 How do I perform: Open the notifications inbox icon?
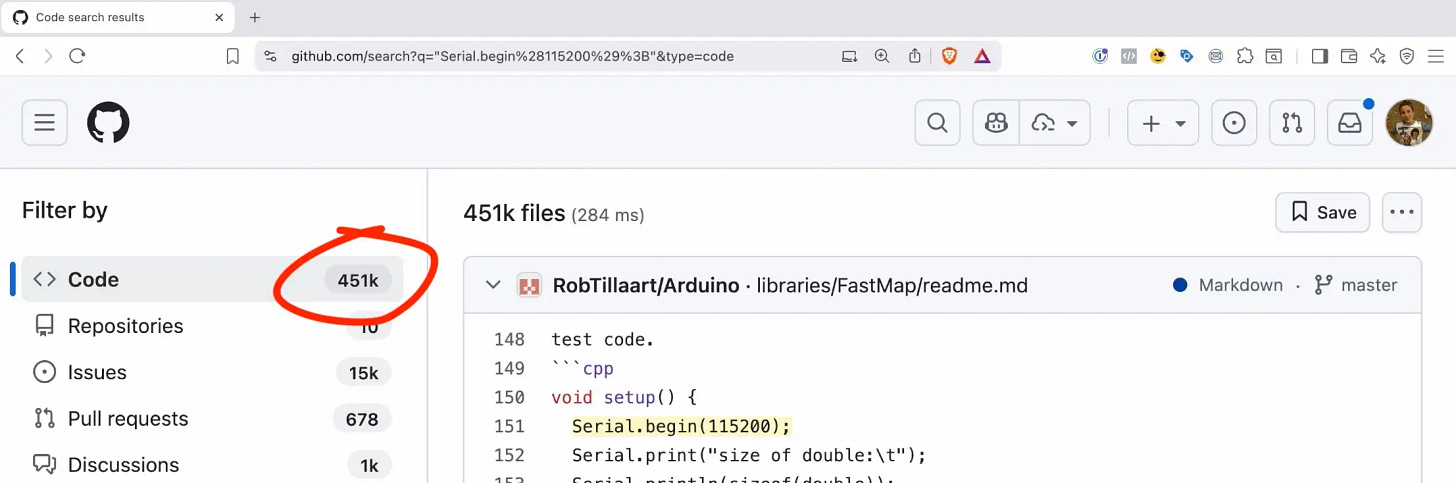point(1350,123)
